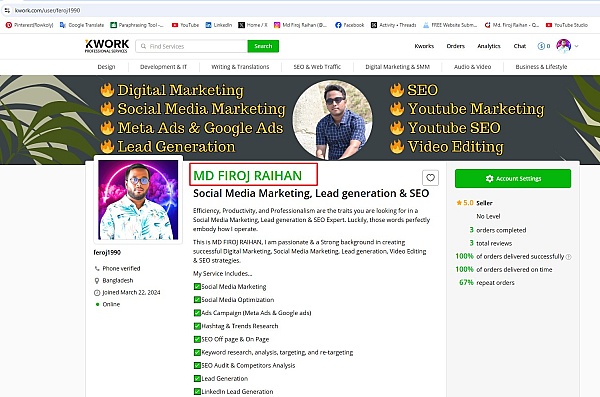
Task: Click the Account Settings button
Action: point(513,178)
